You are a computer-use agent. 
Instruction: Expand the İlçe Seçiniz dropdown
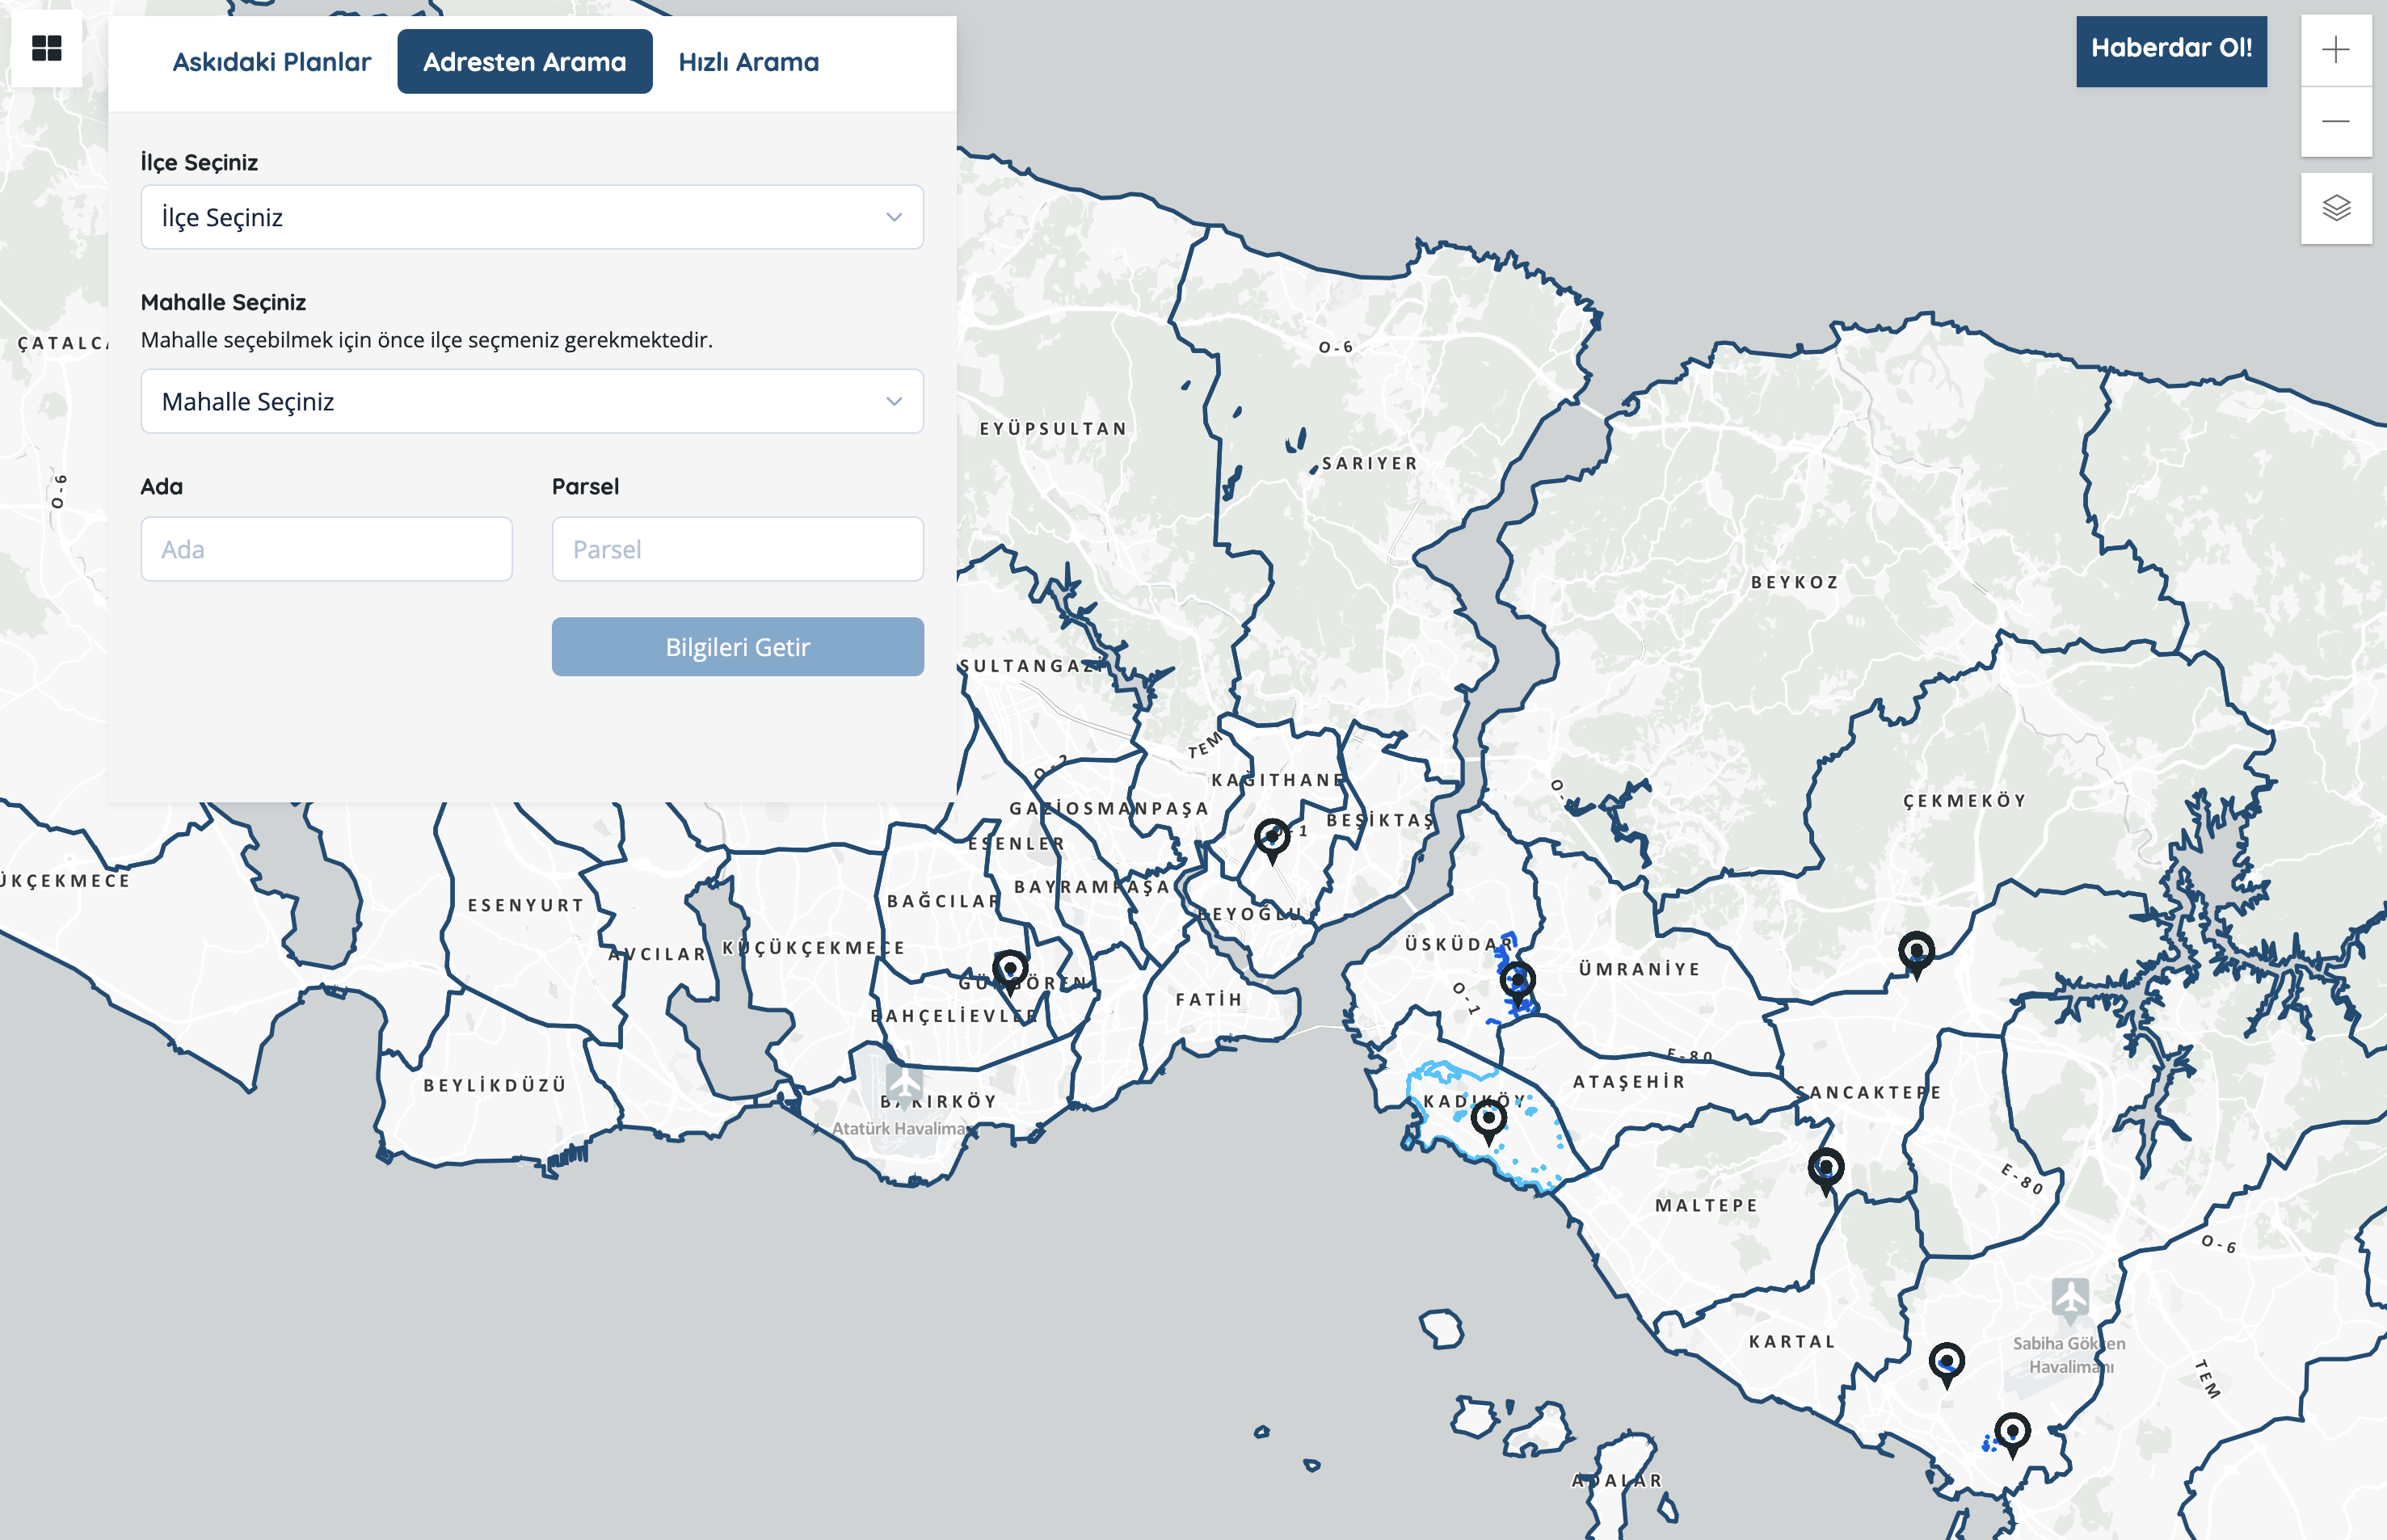tap(531, 217)
